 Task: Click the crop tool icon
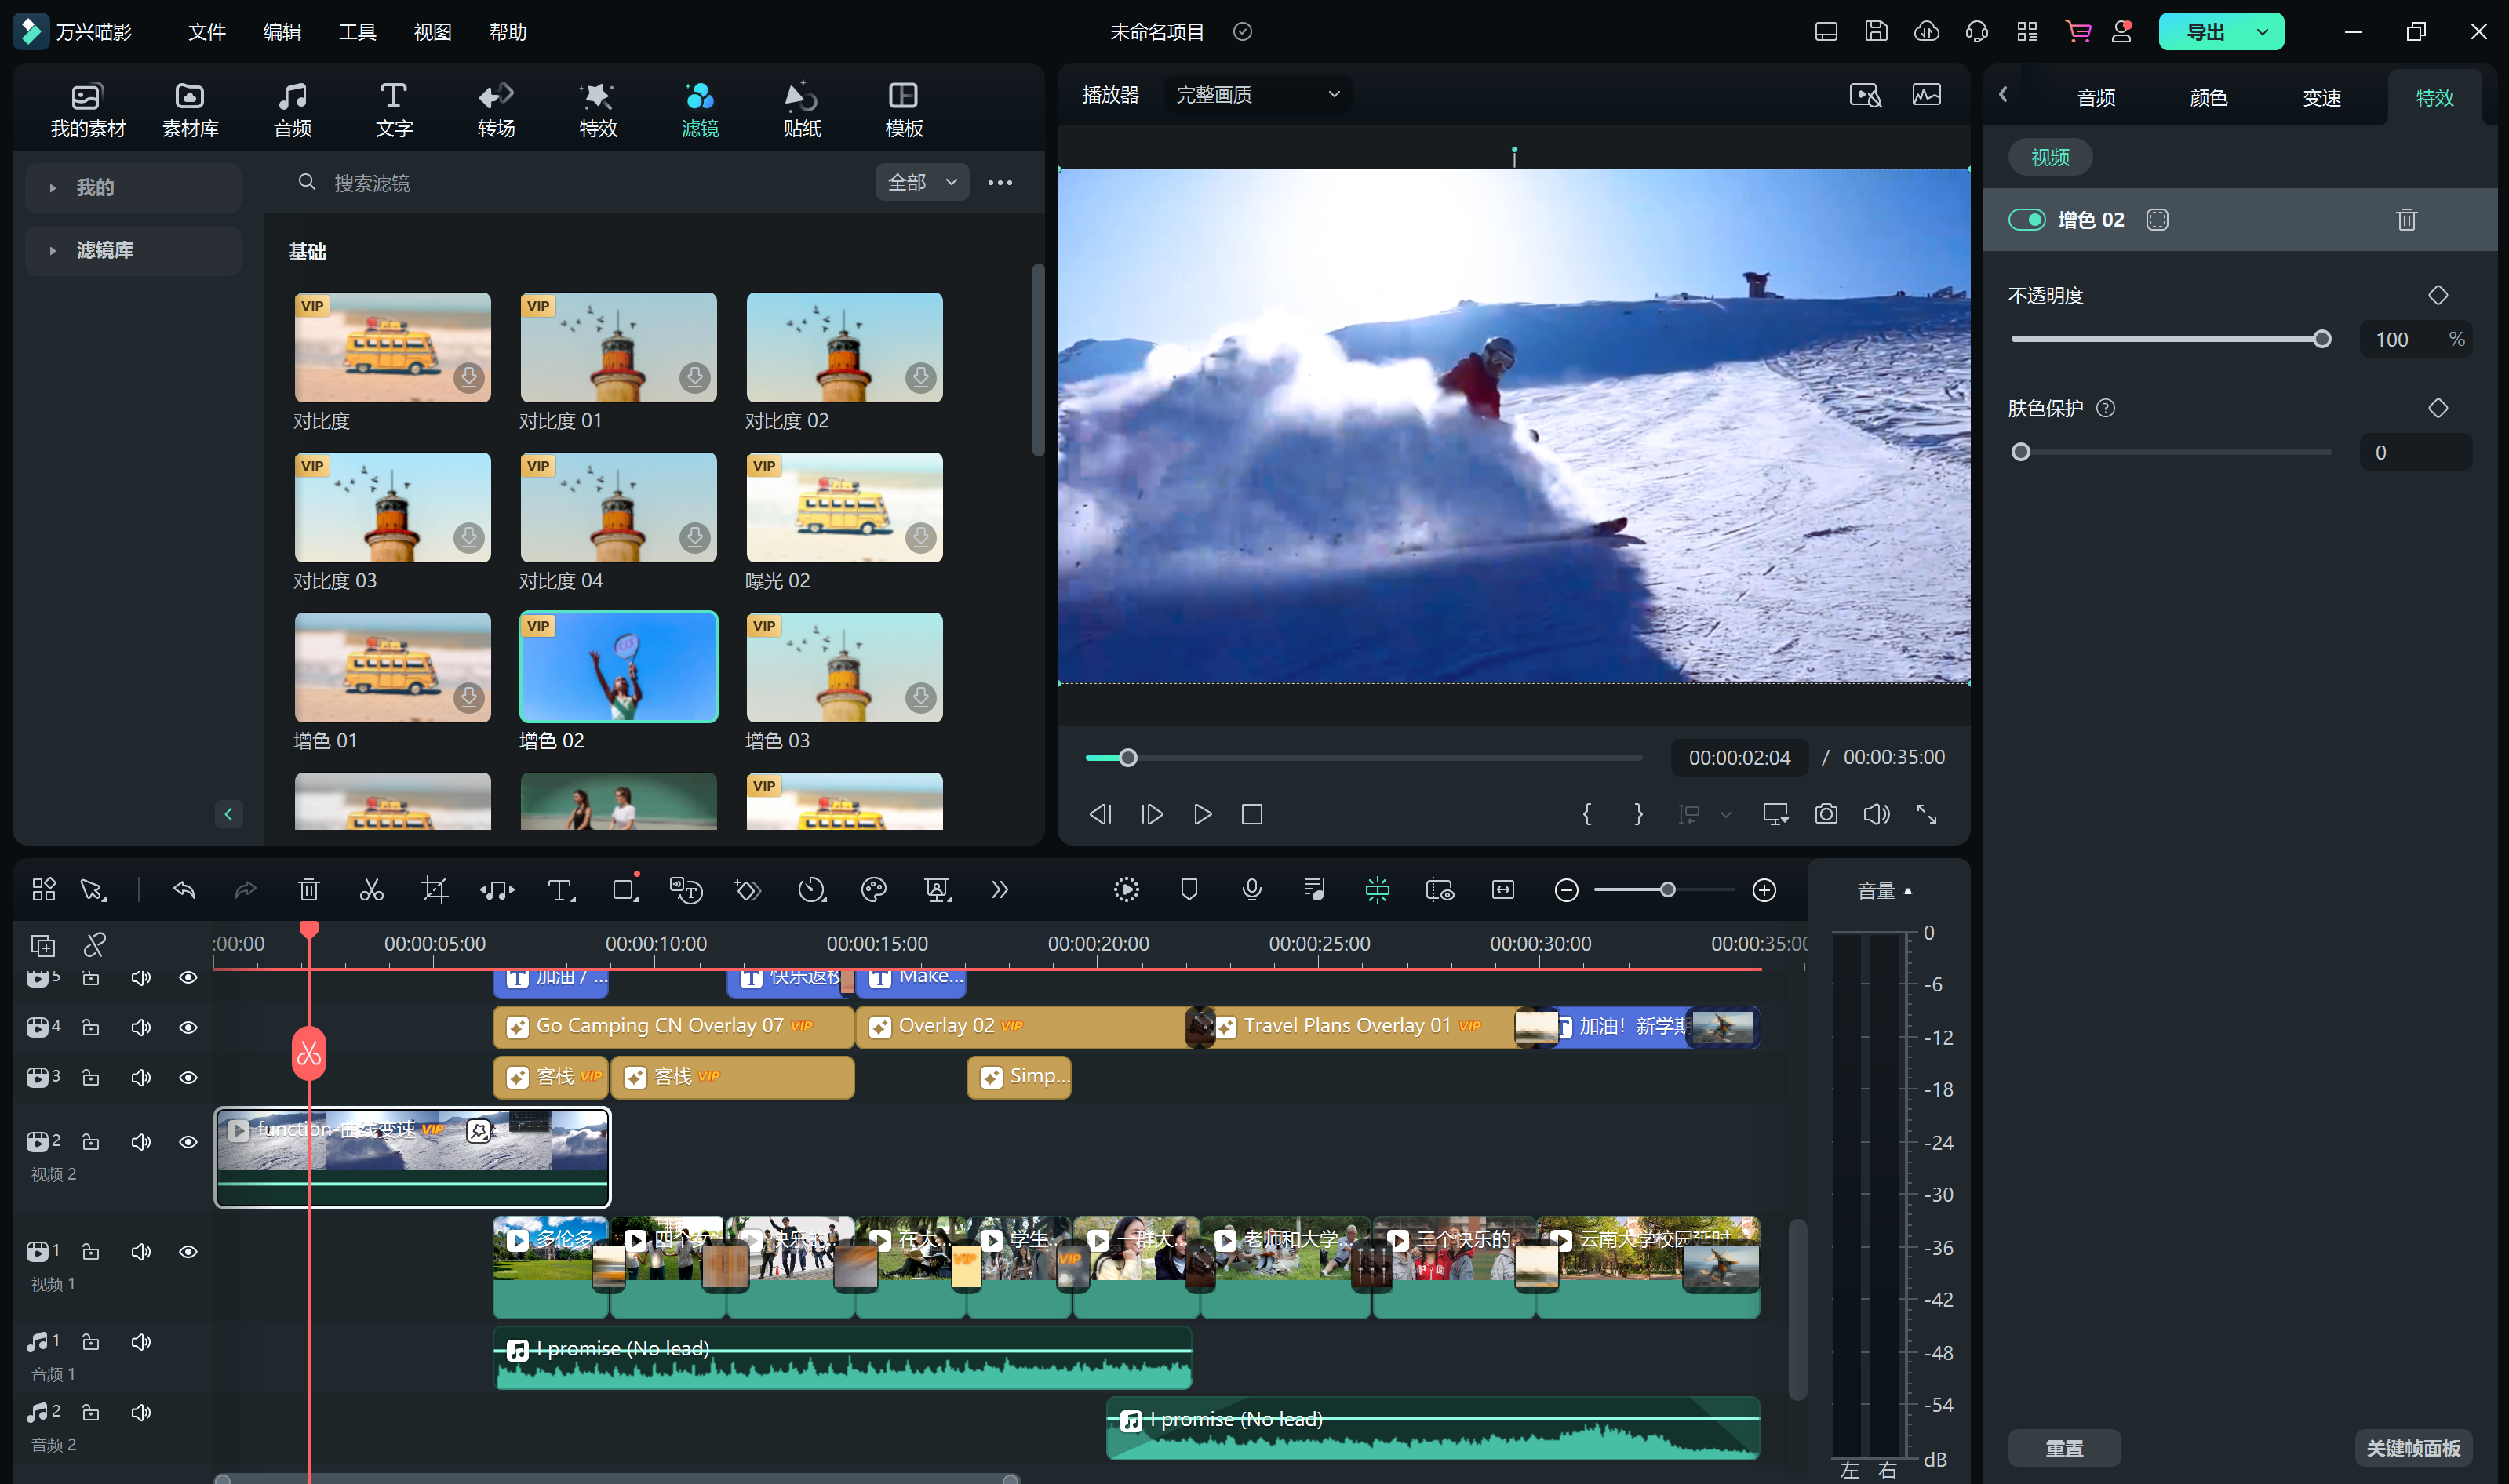(434, 889)
